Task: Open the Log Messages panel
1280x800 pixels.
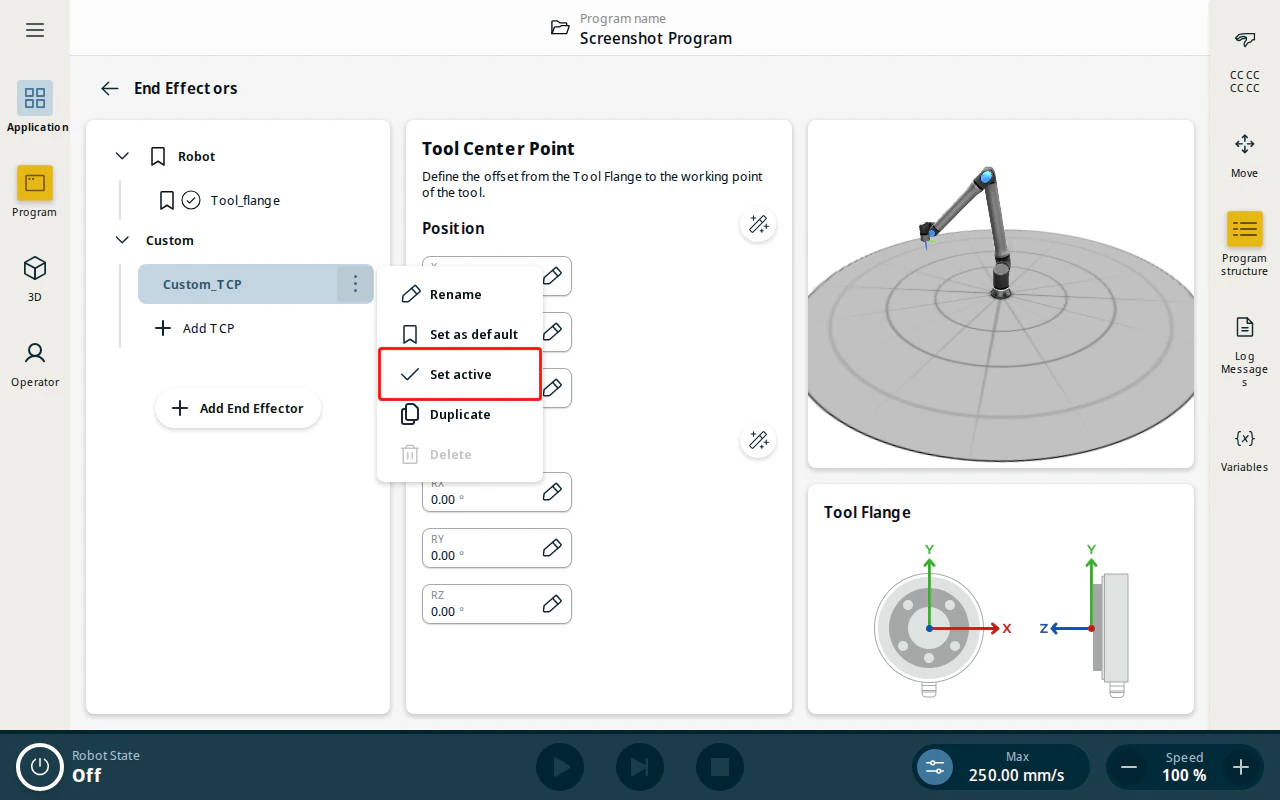Action: 1245,351
